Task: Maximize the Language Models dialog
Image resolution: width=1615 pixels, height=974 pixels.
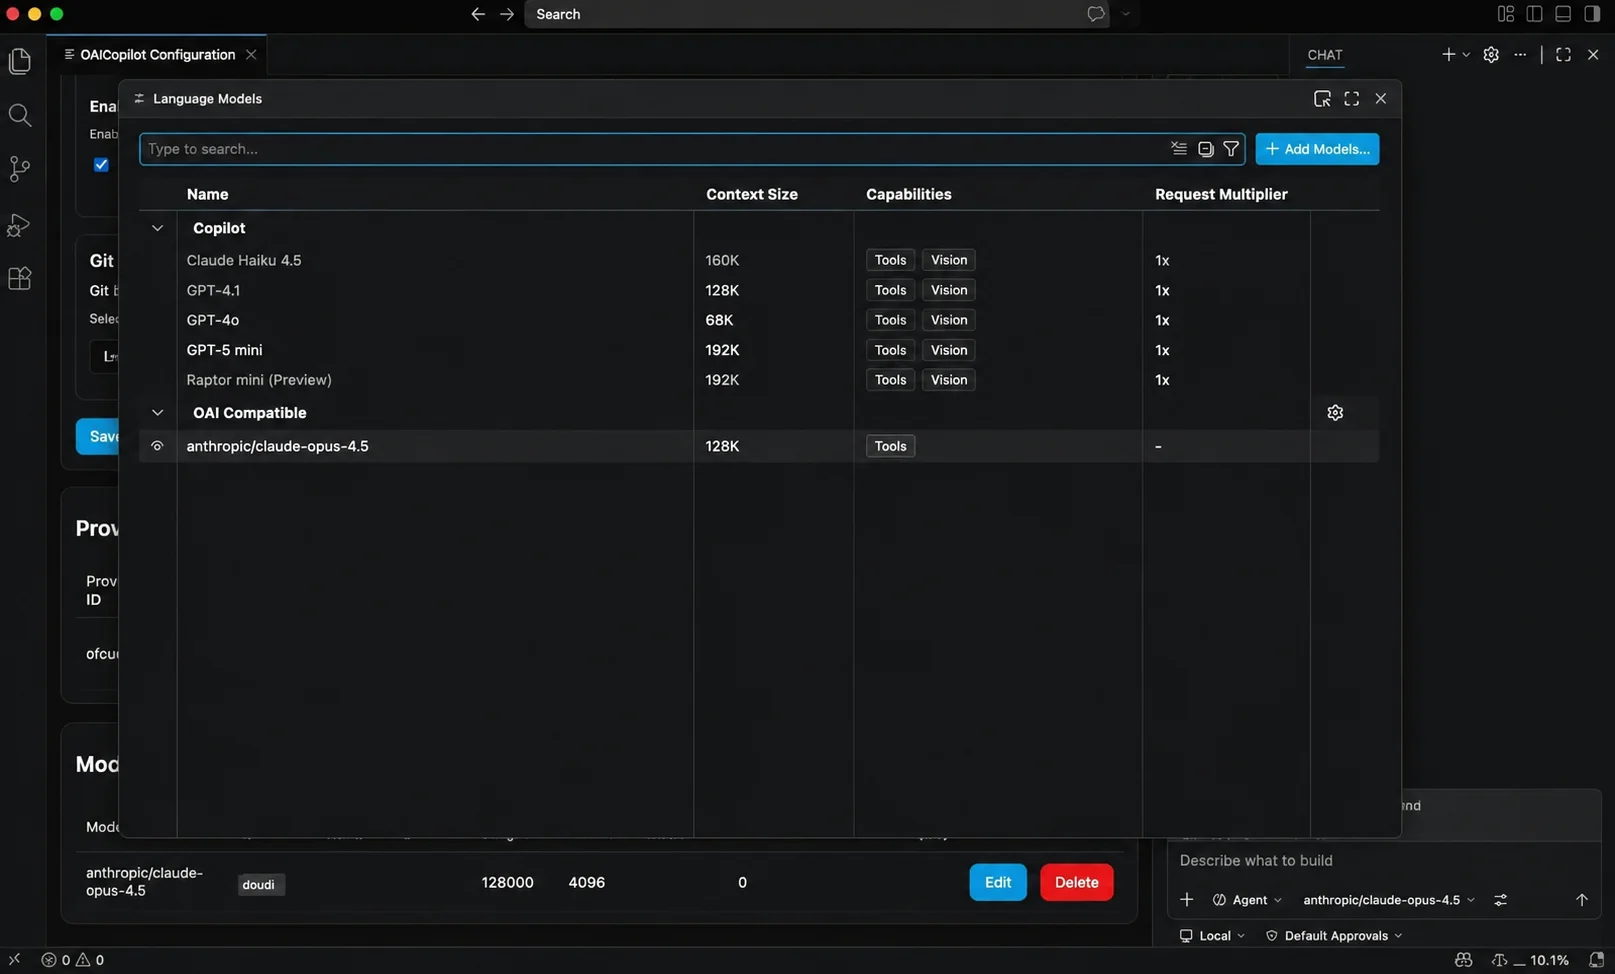Action: [1351, 98]
